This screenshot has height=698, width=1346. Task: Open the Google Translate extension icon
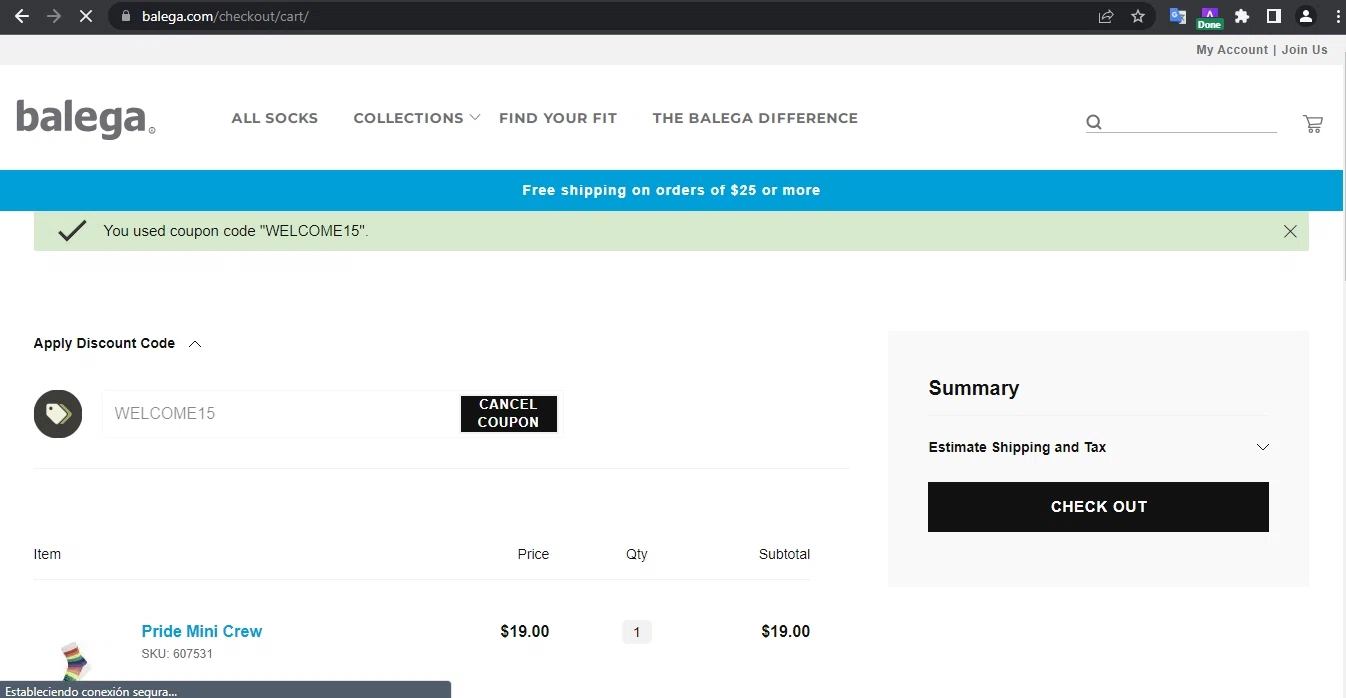pos(1178,16)
